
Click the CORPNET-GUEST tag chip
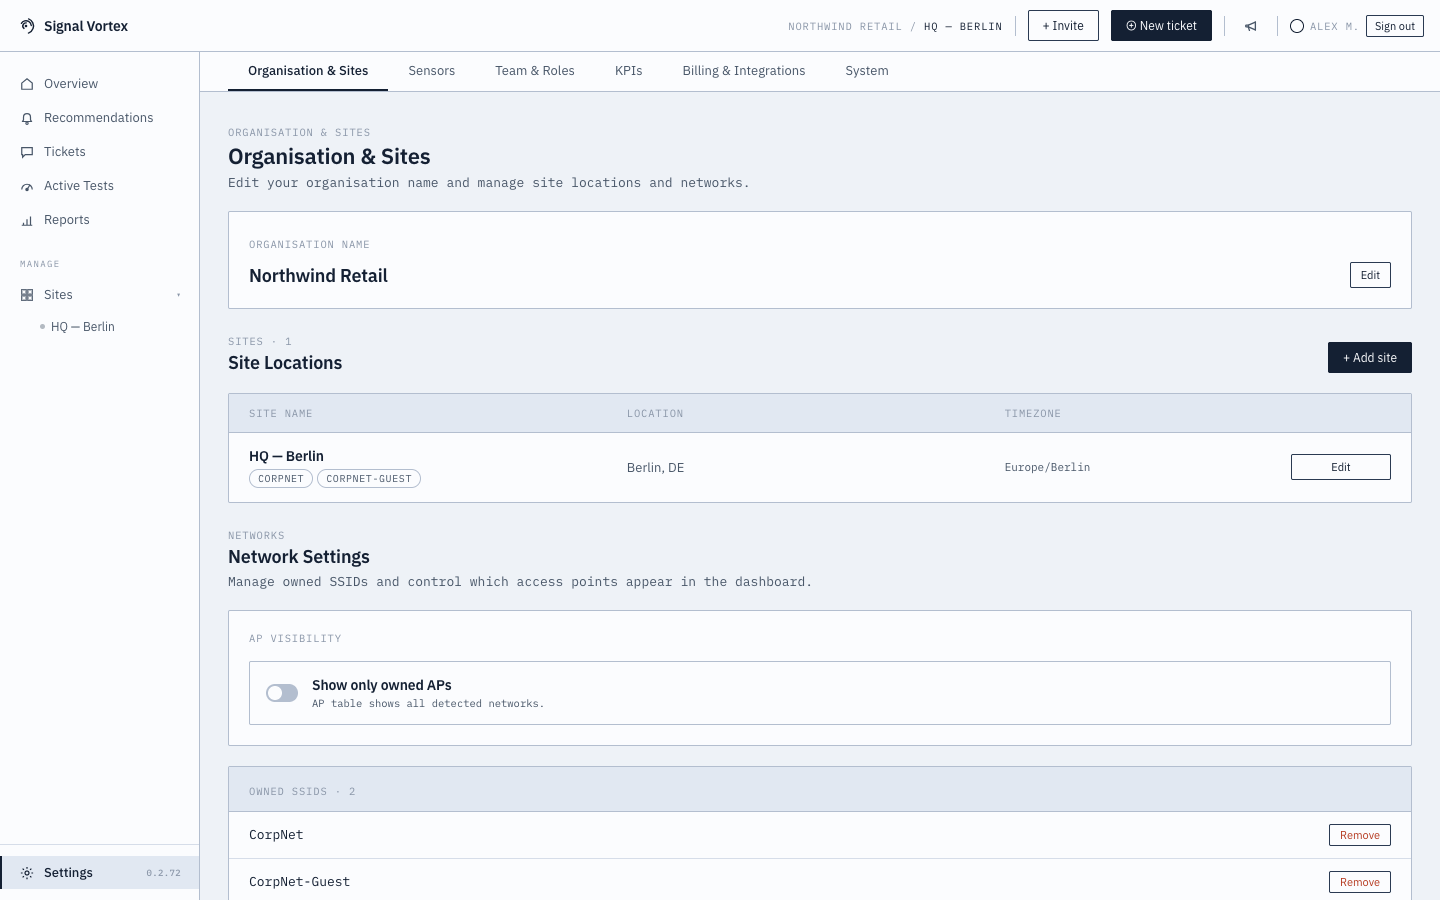pyautogui.click(x=369, y=479)
